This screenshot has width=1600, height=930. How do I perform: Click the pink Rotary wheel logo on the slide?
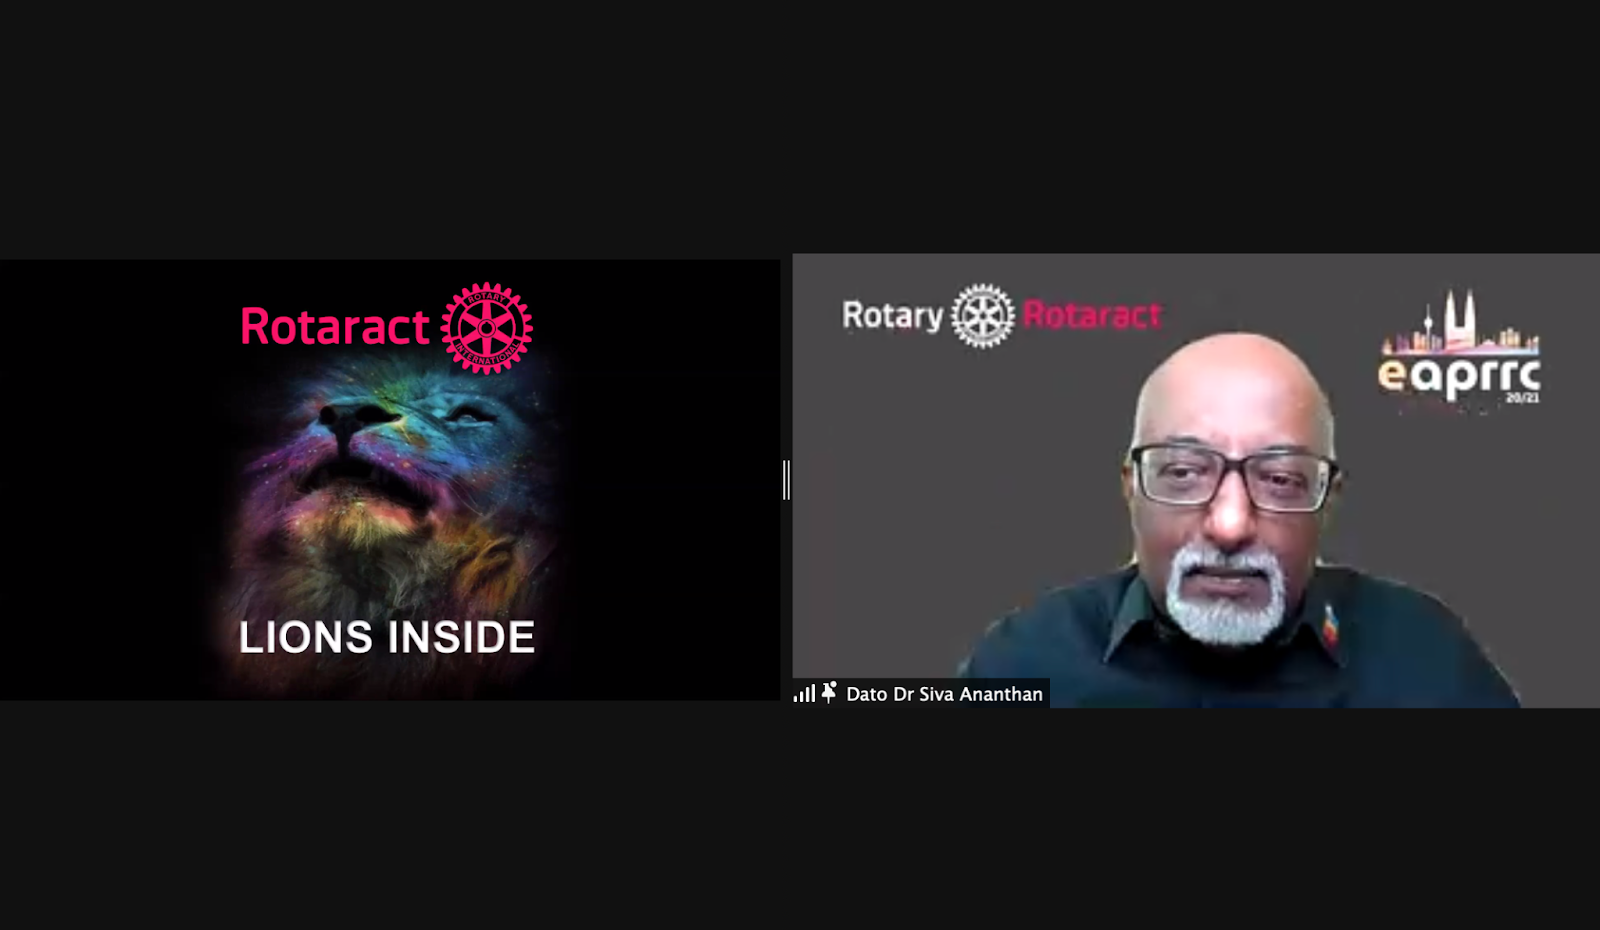(x=487, y=328)
